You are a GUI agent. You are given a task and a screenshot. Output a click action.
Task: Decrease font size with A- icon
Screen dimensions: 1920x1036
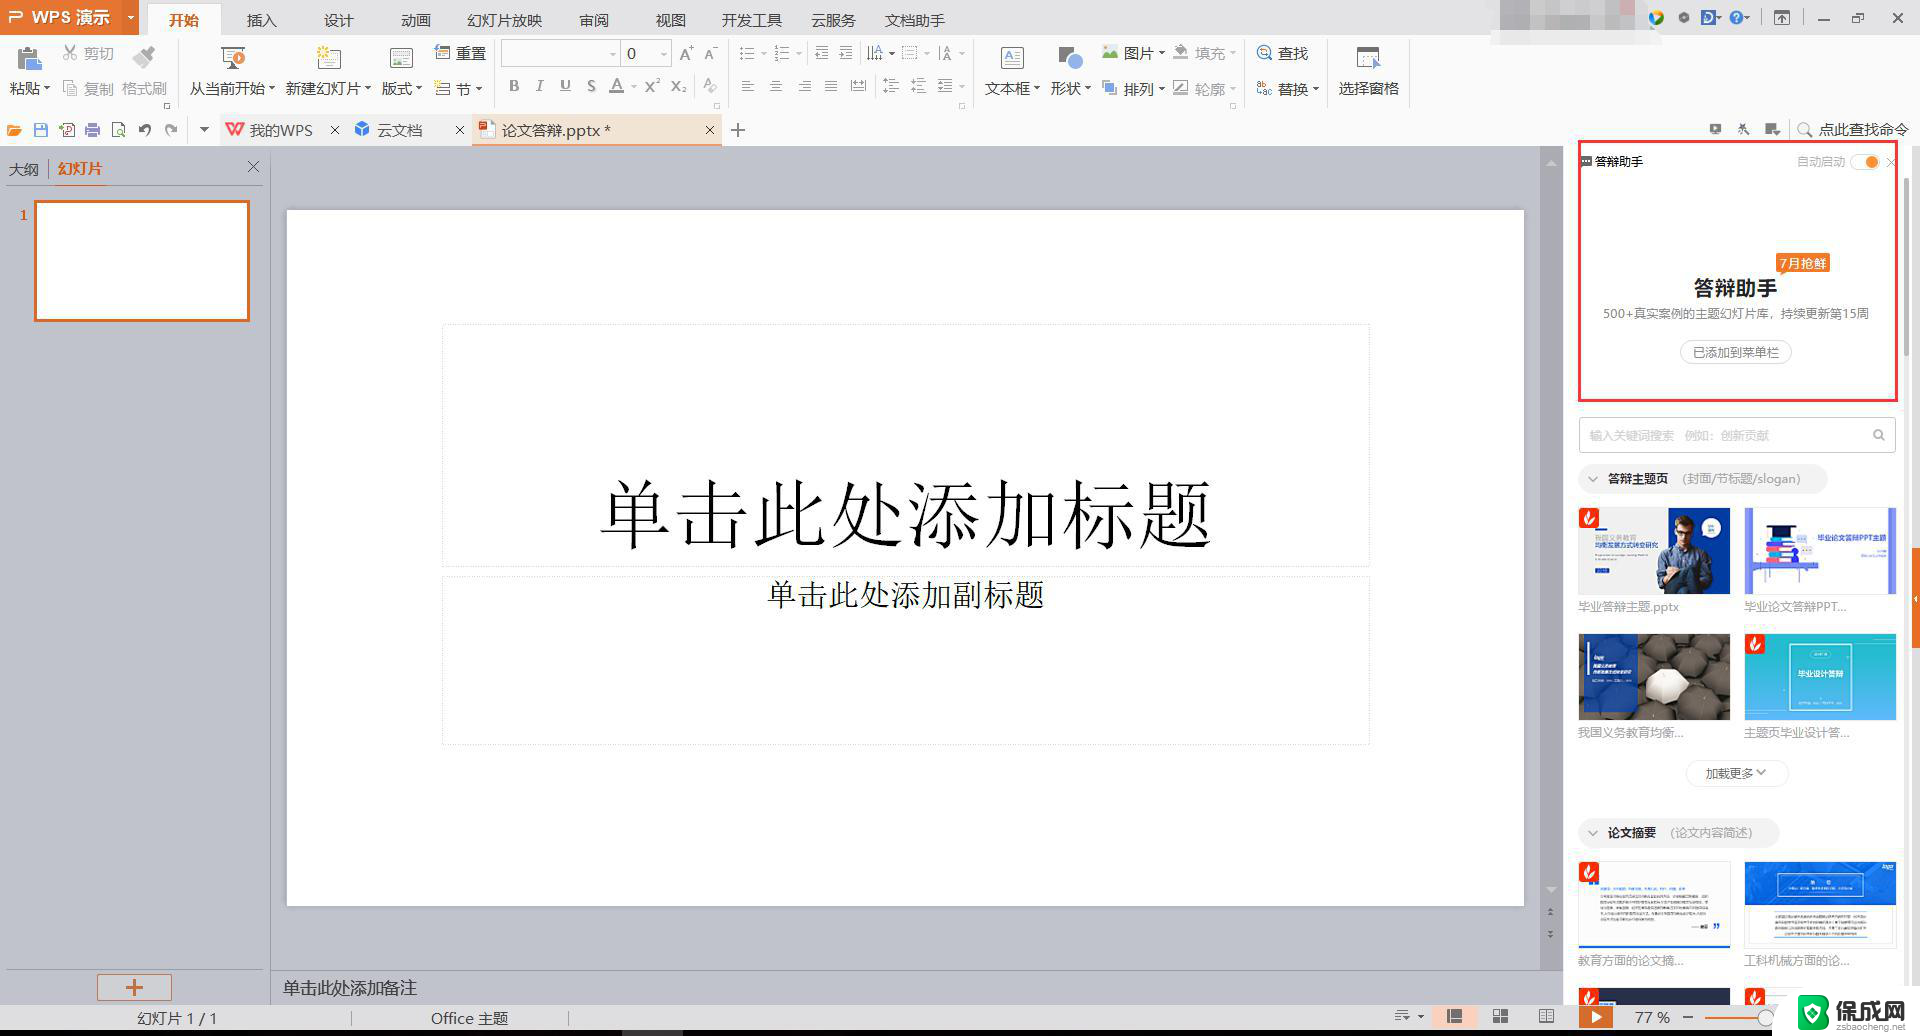coord(711,53)
